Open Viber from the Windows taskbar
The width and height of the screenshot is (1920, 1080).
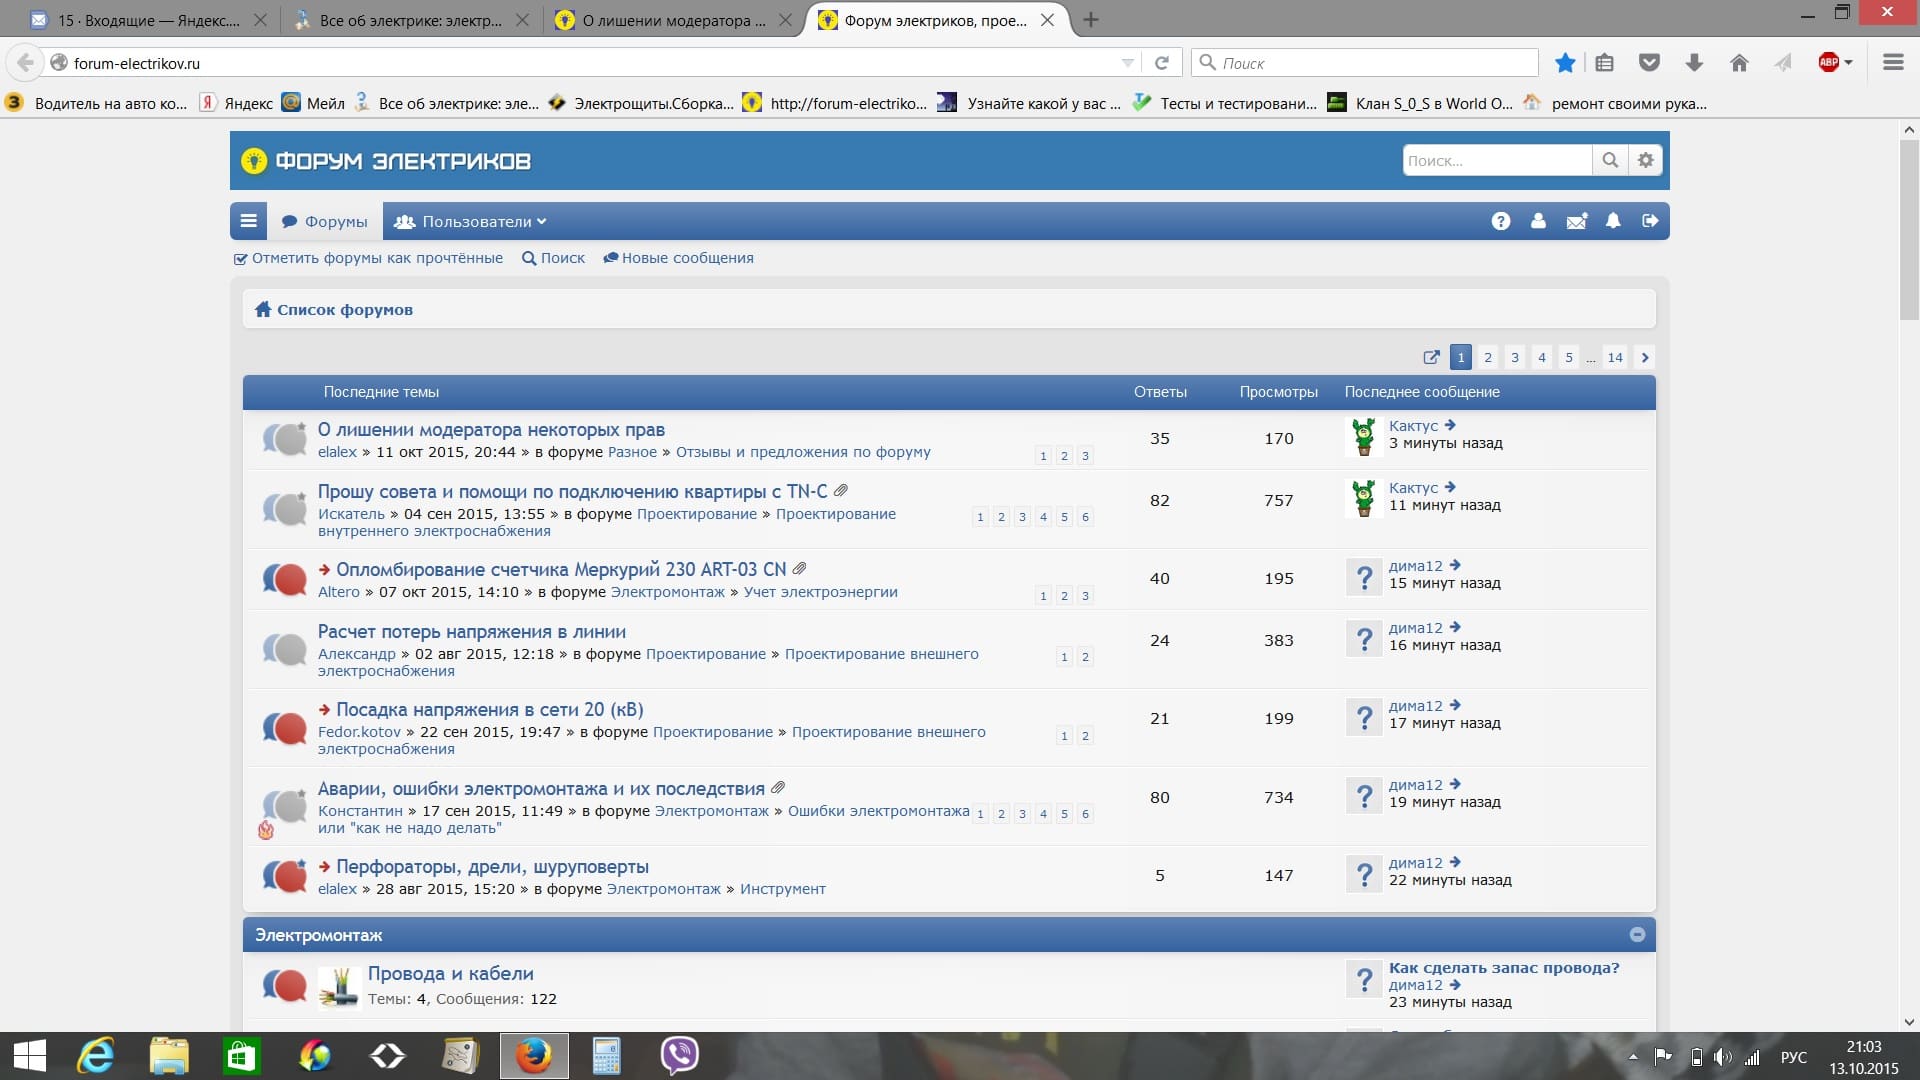pyautogui.click(x=679, y=1055)
